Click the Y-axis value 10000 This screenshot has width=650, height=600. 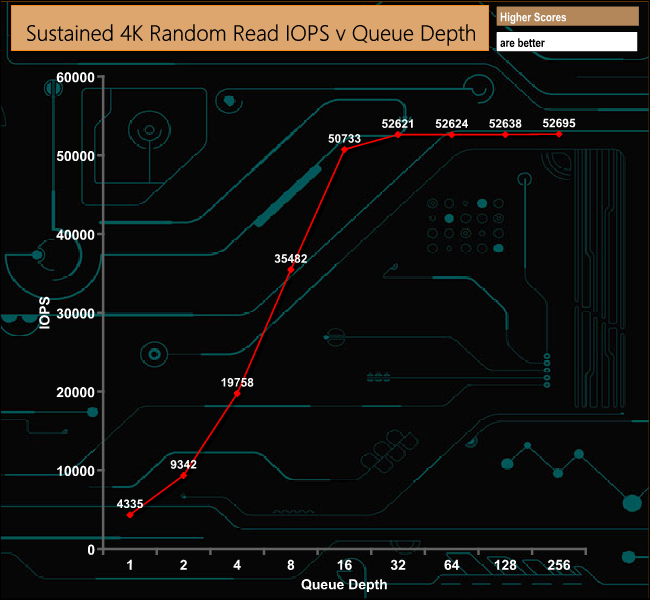(75, 471)
